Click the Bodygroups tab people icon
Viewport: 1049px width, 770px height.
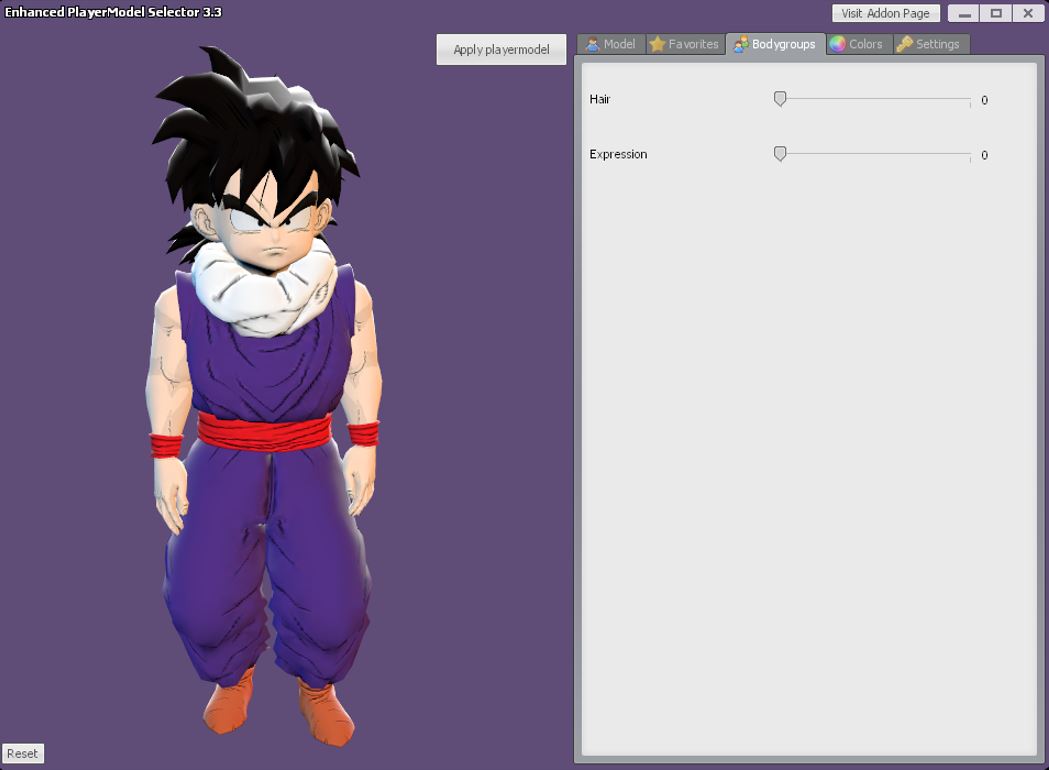741,44
